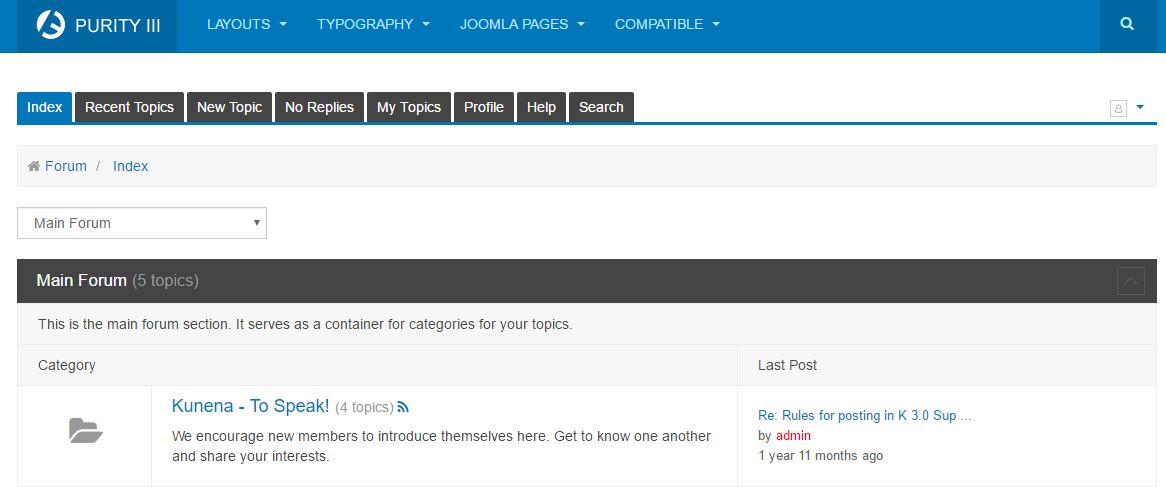This screenshot has width=1166, height=487.
Task: Expand the user menu caret
Action: point(1140,107)
